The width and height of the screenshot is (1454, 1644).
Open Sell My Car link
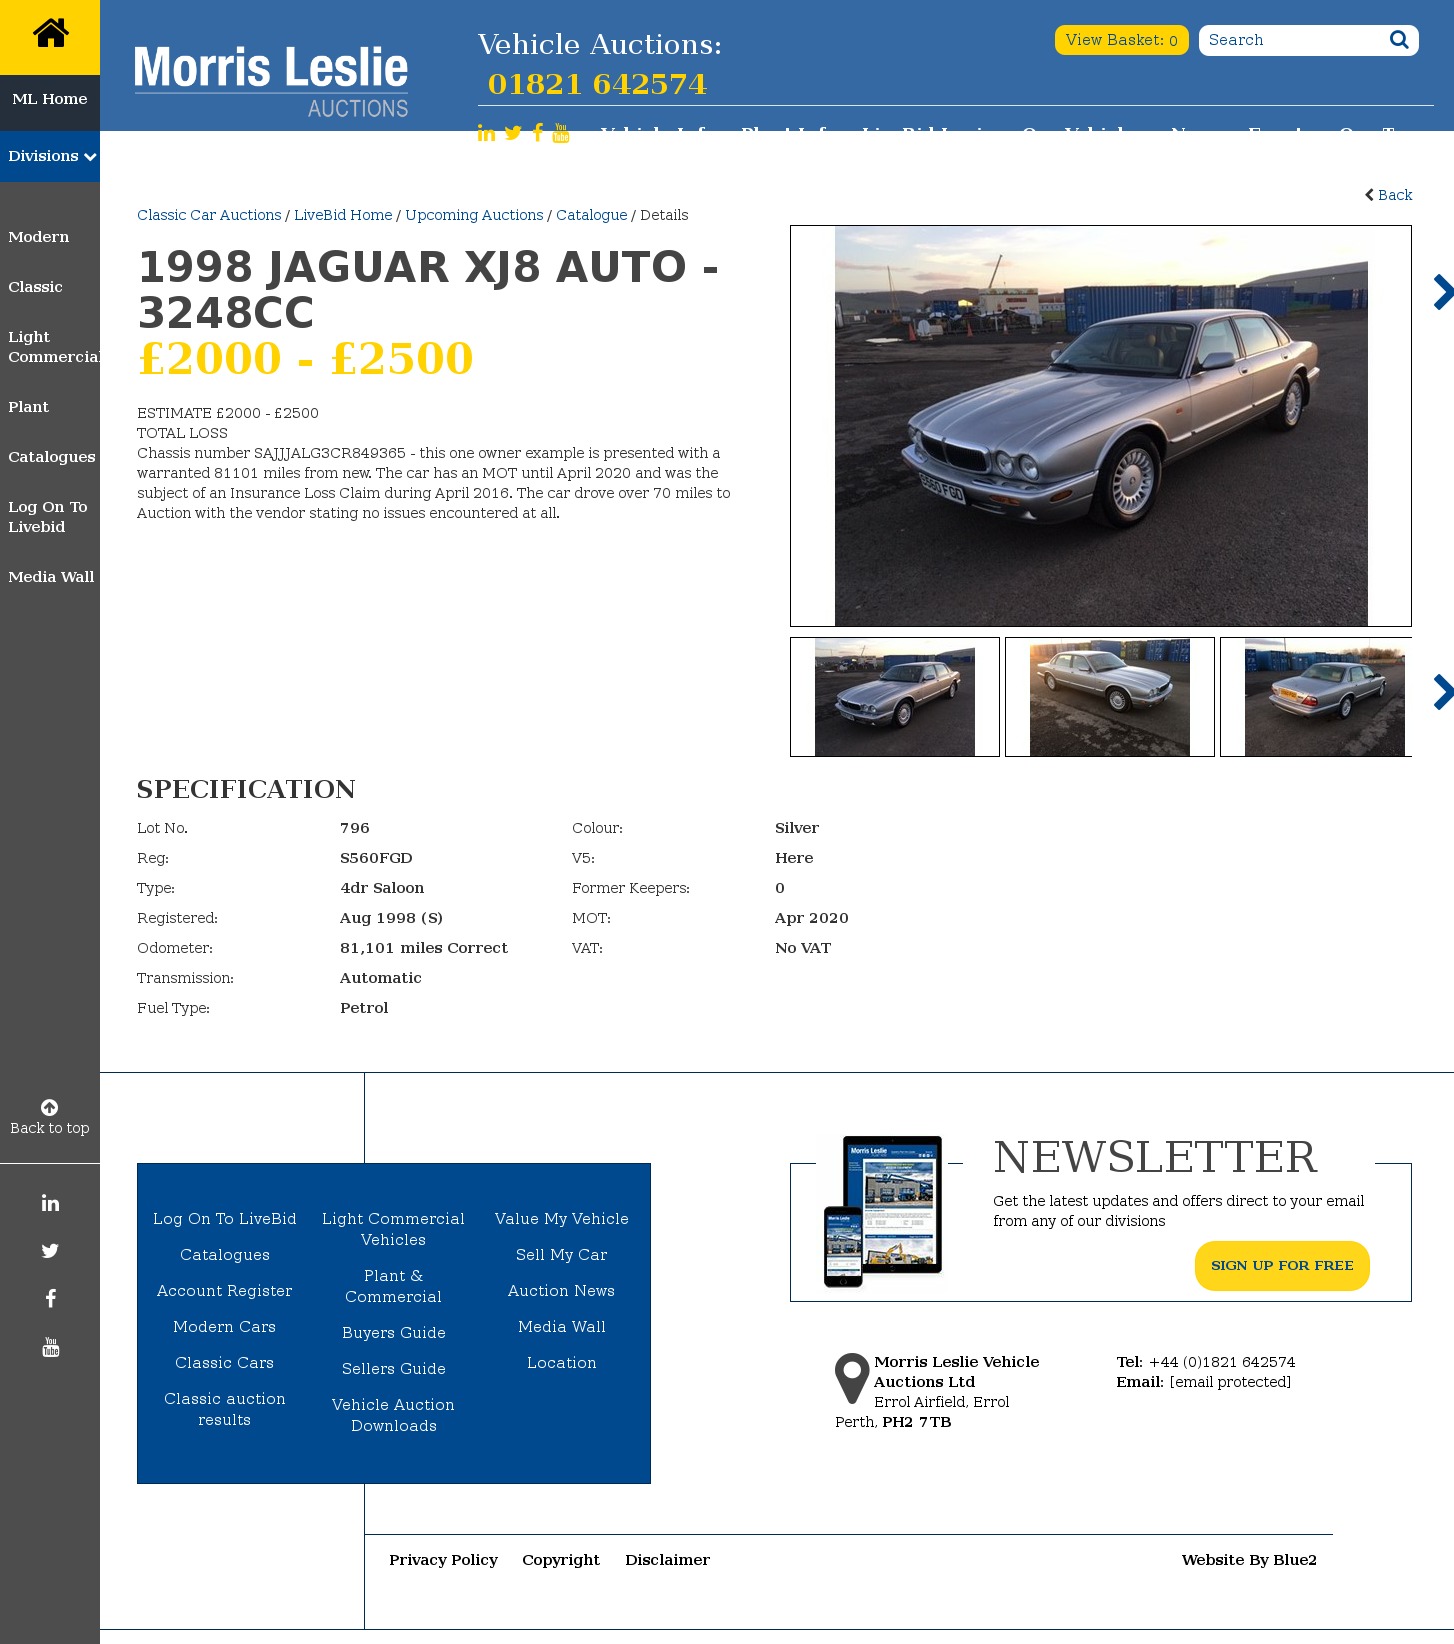coord(562,1255)
